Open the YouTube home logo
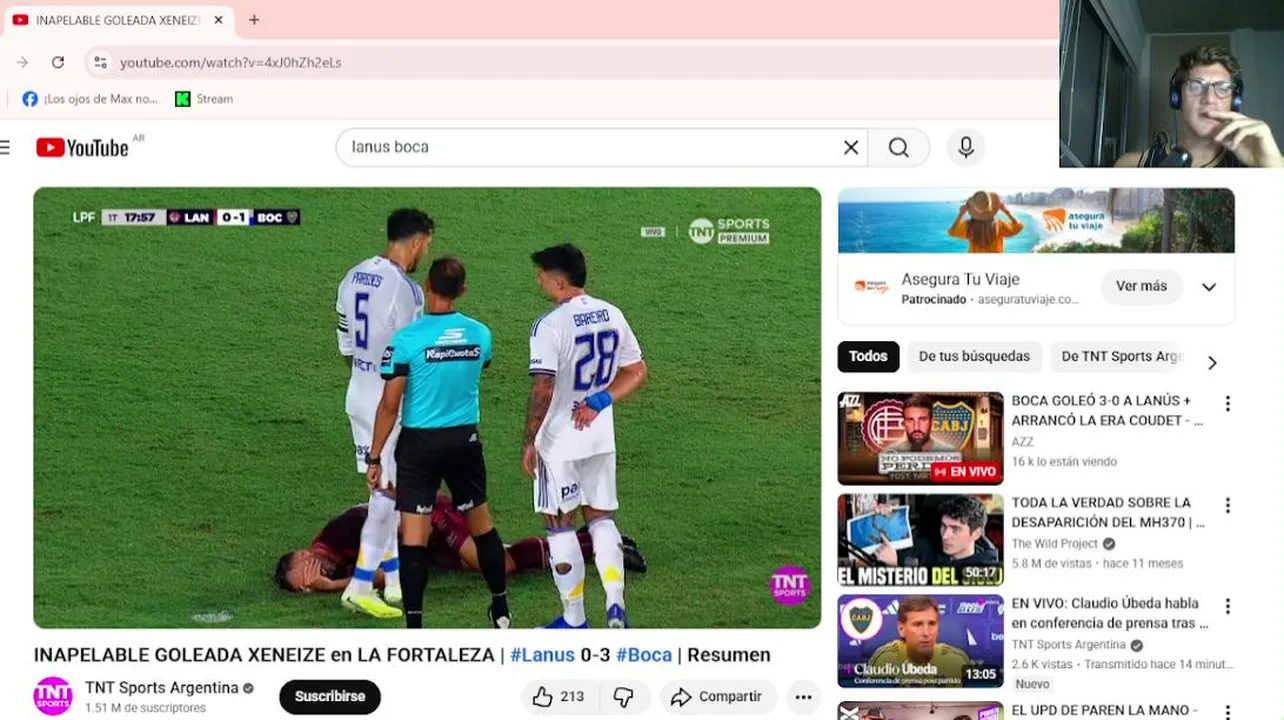The height and width of the screenshot is (720, 1284). point(83,147)
